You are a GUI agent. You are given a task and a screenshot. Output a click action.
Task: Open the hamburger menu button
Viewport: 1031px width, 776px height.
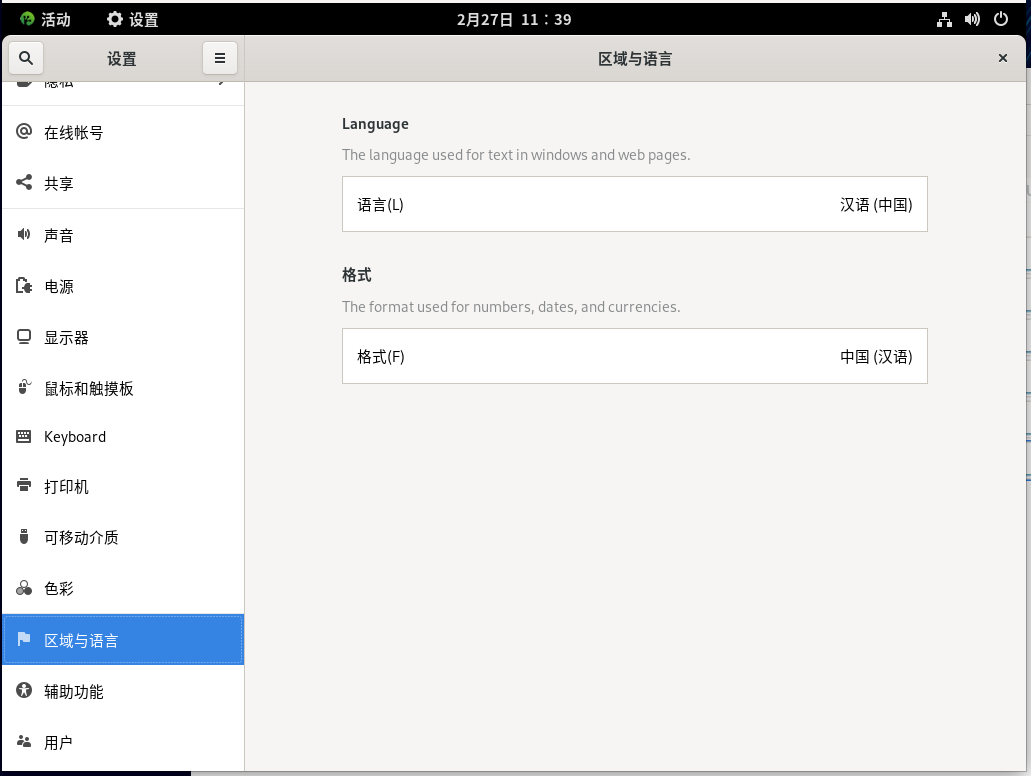[x=220, y=59]
